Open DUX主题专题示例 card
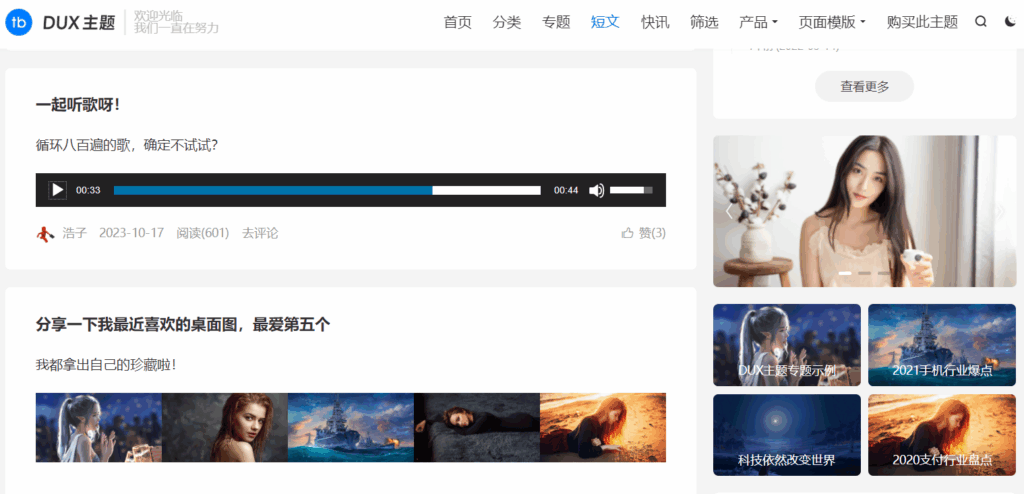This screenshot has width=1024, height=494. click(787, 345)
